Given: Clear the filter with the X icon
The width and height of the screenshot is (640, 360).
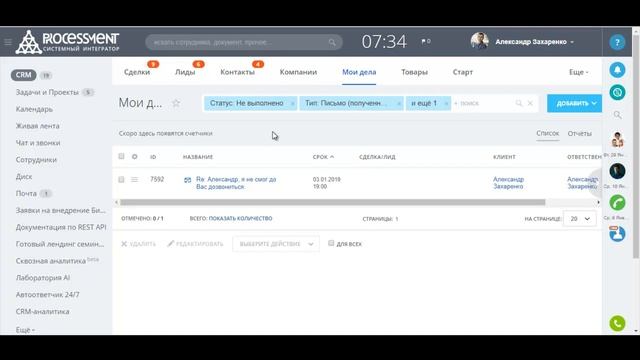Looking at the screenshot, I should pos(530,103).
